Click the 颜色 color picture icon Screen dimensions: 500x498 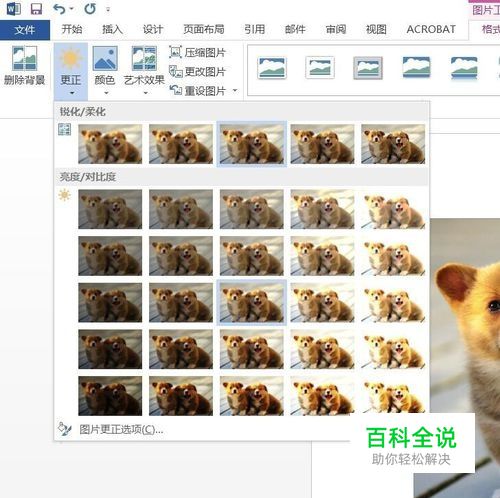(x=105, y=58)
